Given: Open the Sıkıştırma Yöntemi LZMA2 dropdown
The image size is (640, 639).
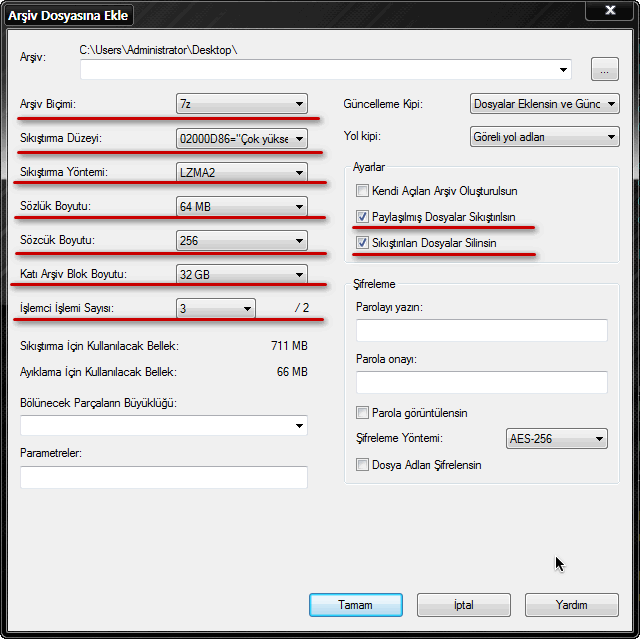Looking at the screenshot, I should coord(242,173).
